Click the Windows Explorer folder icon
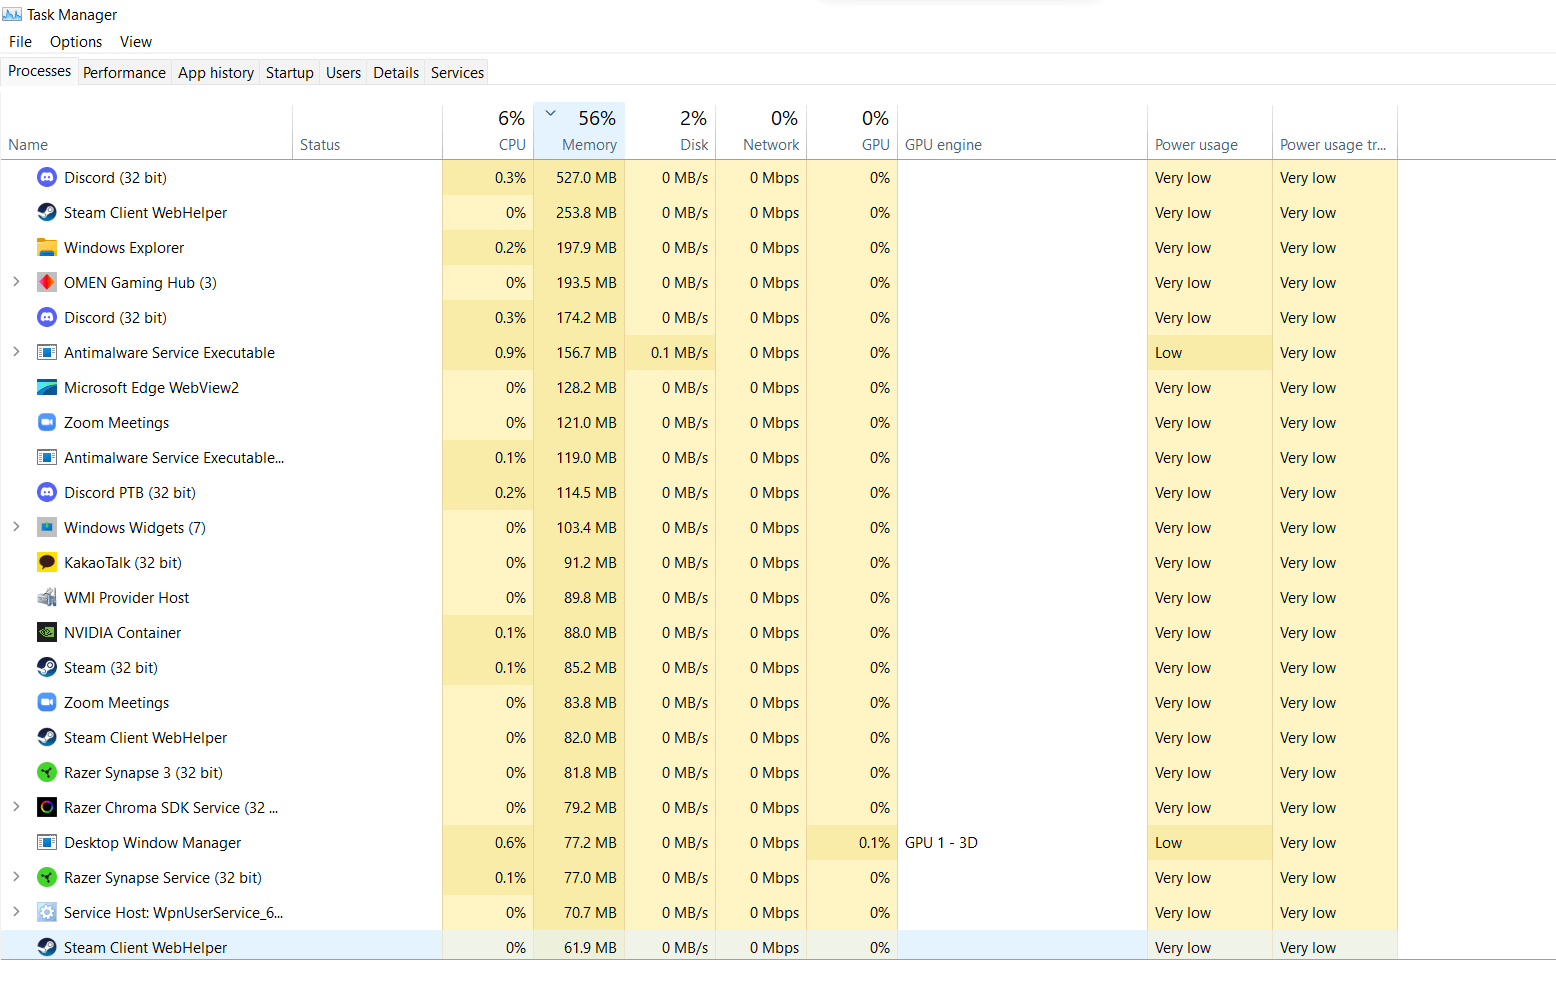The image size is (1556, 981). (x=47, y=247)
